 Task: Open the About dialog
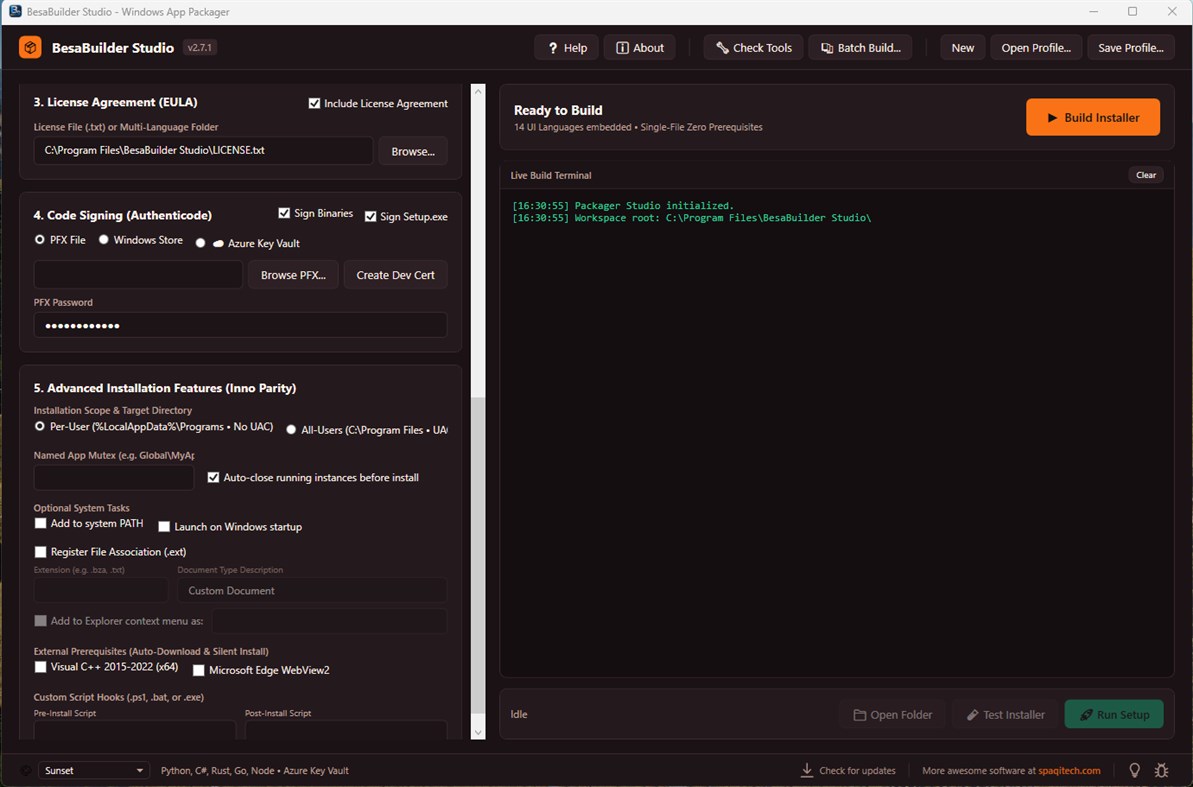pos(639,48)
